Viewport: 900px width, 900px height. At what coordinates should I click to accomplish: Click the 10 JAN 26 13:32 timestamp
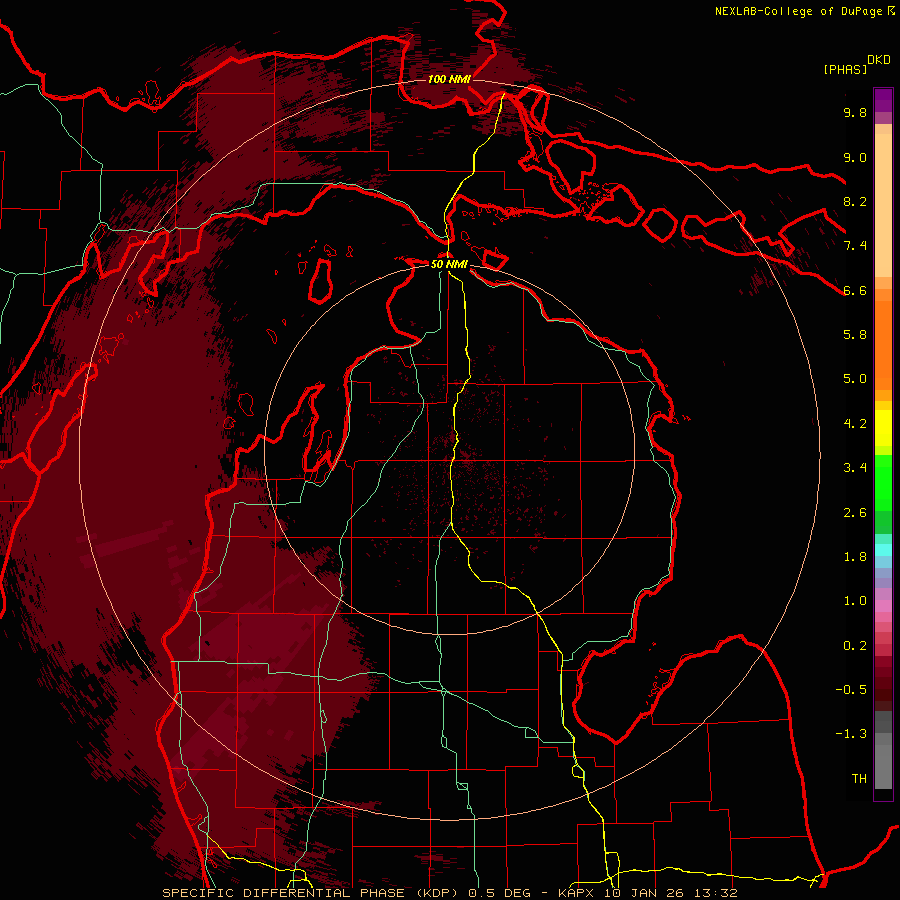[x=670, y=893]
